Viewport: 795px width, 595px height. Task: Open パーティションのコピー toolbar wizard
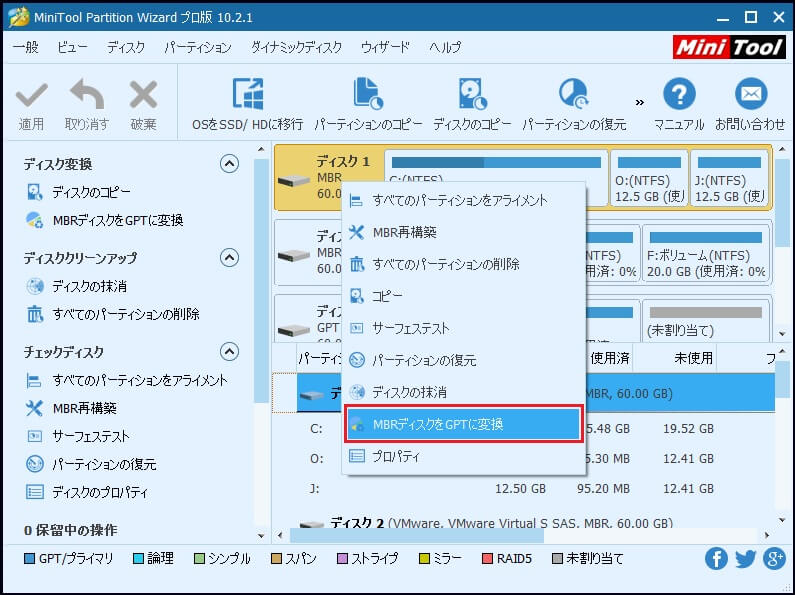(x=368, y=104)
